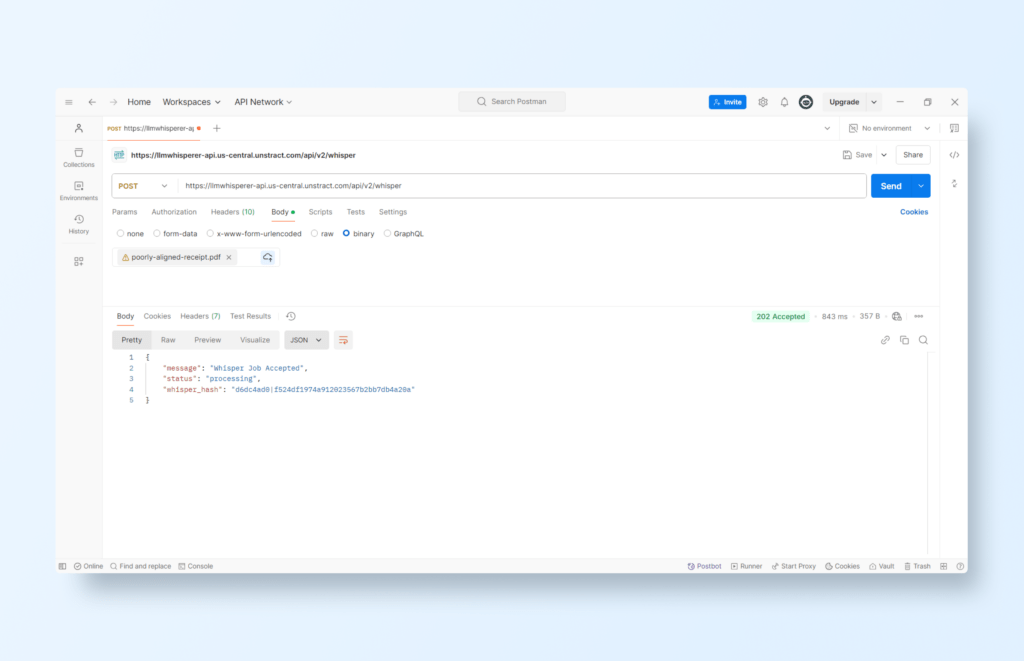
Task: Select the form-data body option
Action: [x=175, y=233]
